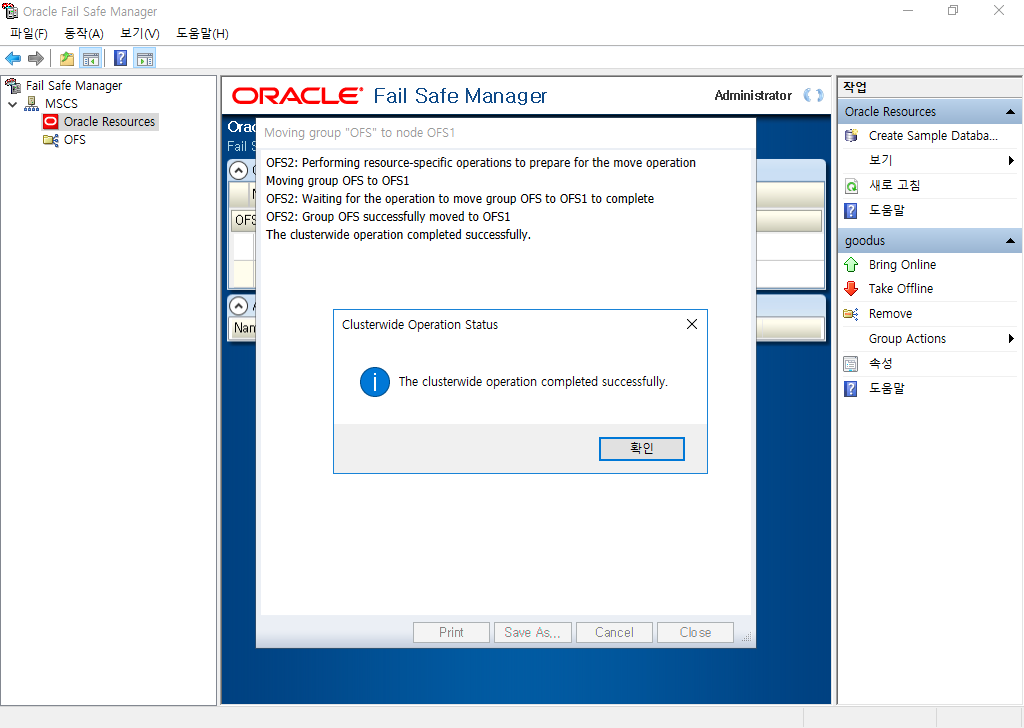Click the green refresh icon for 새로 고침

[851, 186]
